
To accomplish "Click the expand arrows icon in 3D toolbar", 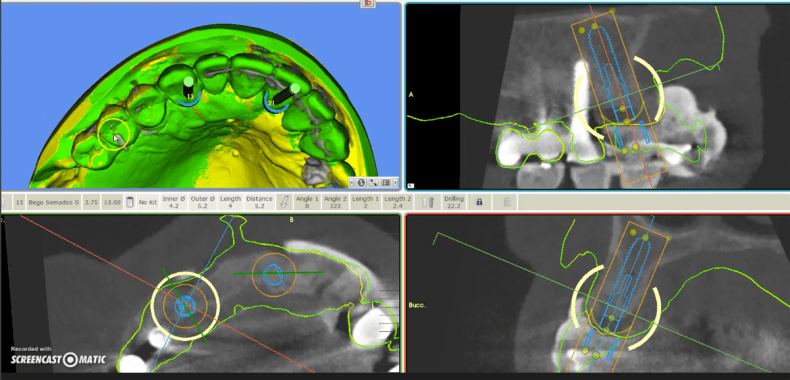I will (x=374, y=182).
